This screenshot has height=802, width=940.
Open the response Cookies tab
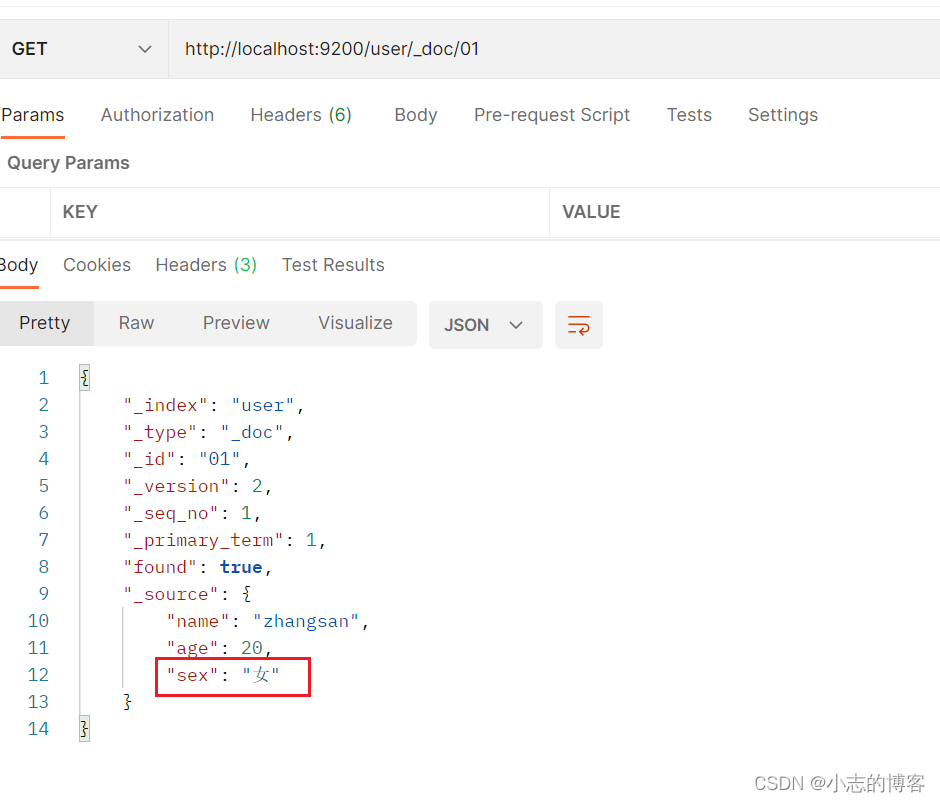97,265
